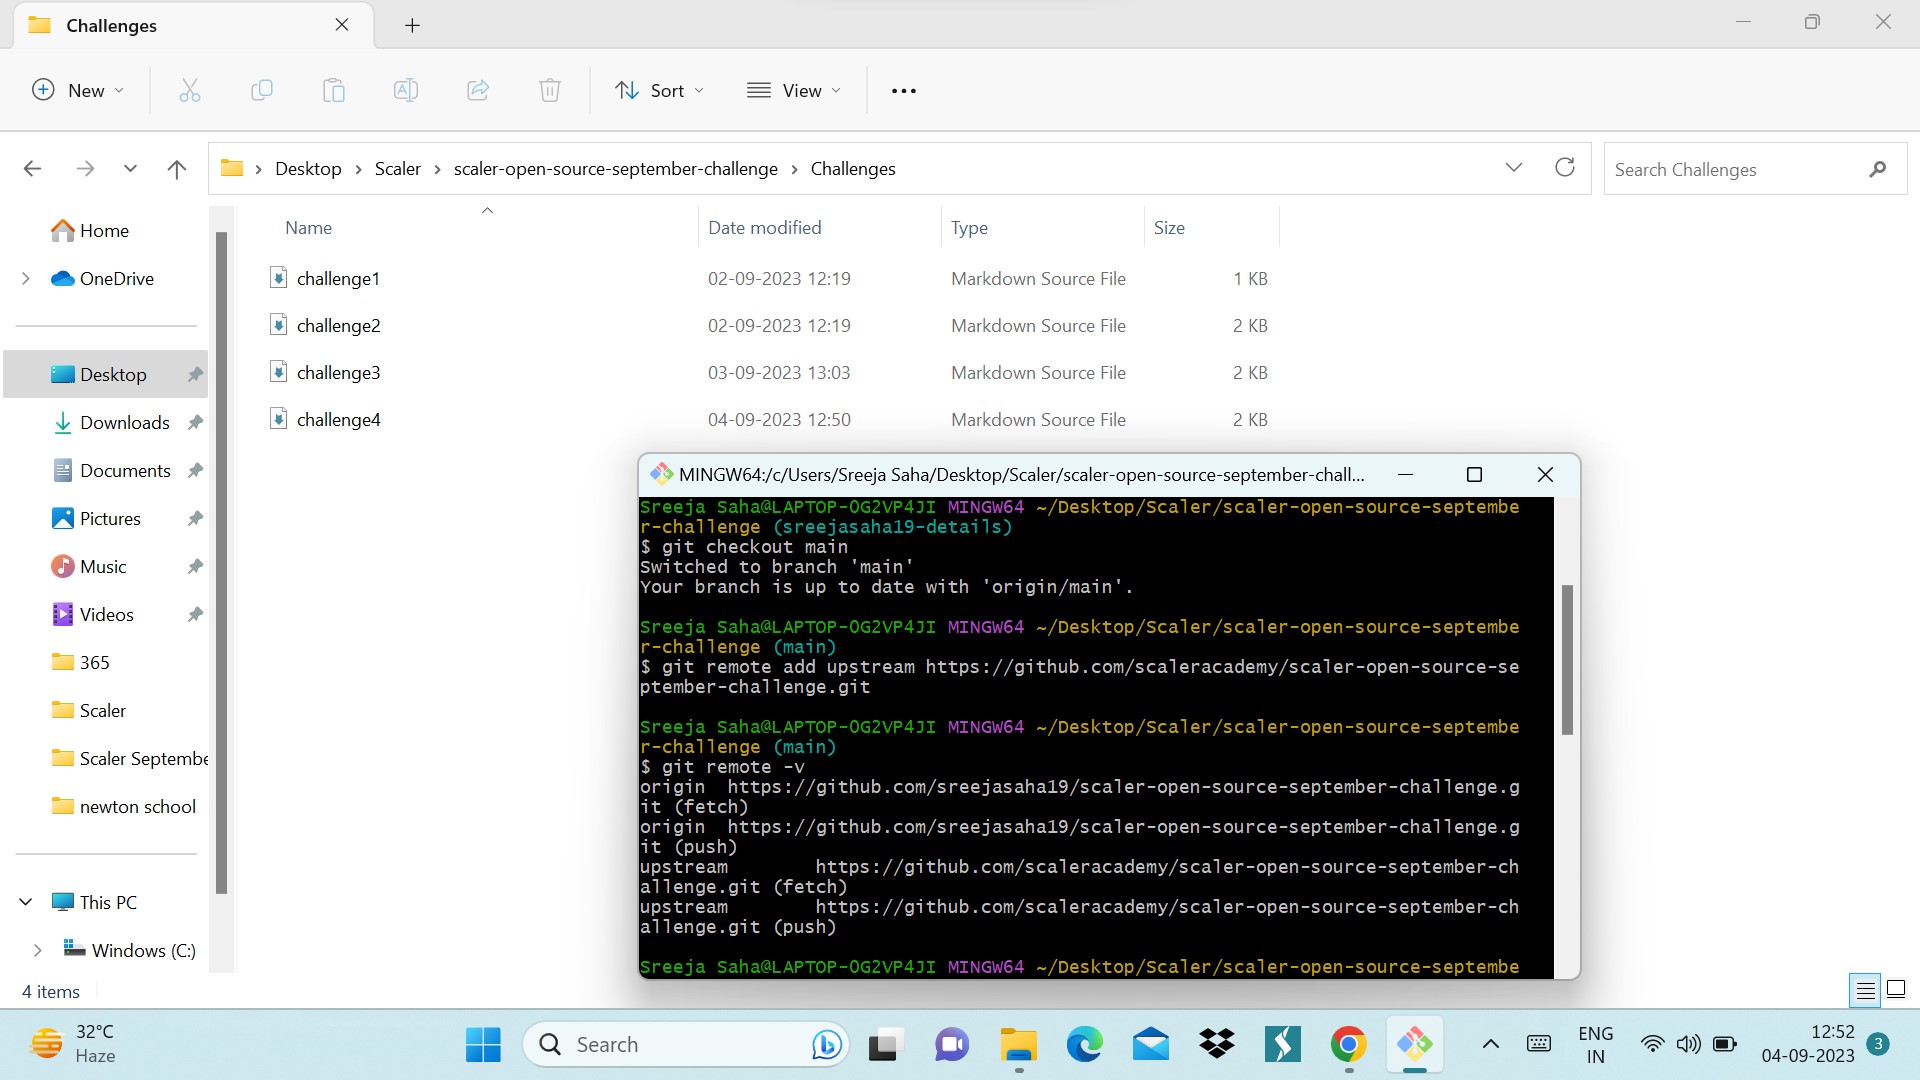Open a new File Explorer tab
This screenshot has width=1920, height=1080.
point(412,26)
